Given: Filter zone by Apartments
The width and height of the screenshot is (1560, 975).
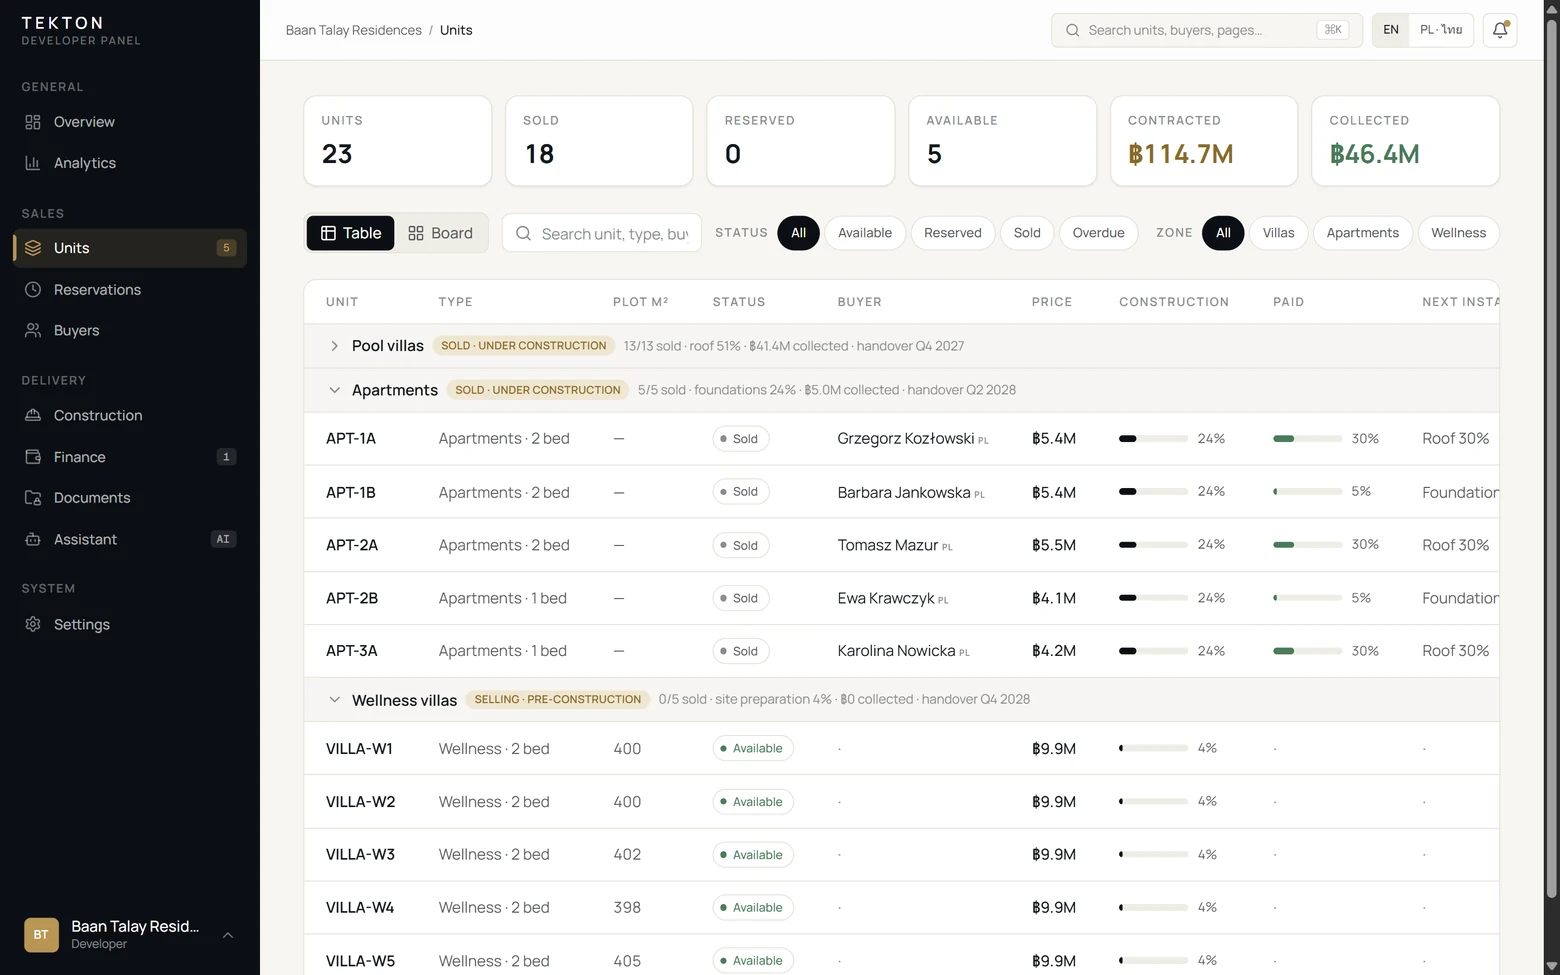Looking at the screenshot, I should tap(1363, 233).
